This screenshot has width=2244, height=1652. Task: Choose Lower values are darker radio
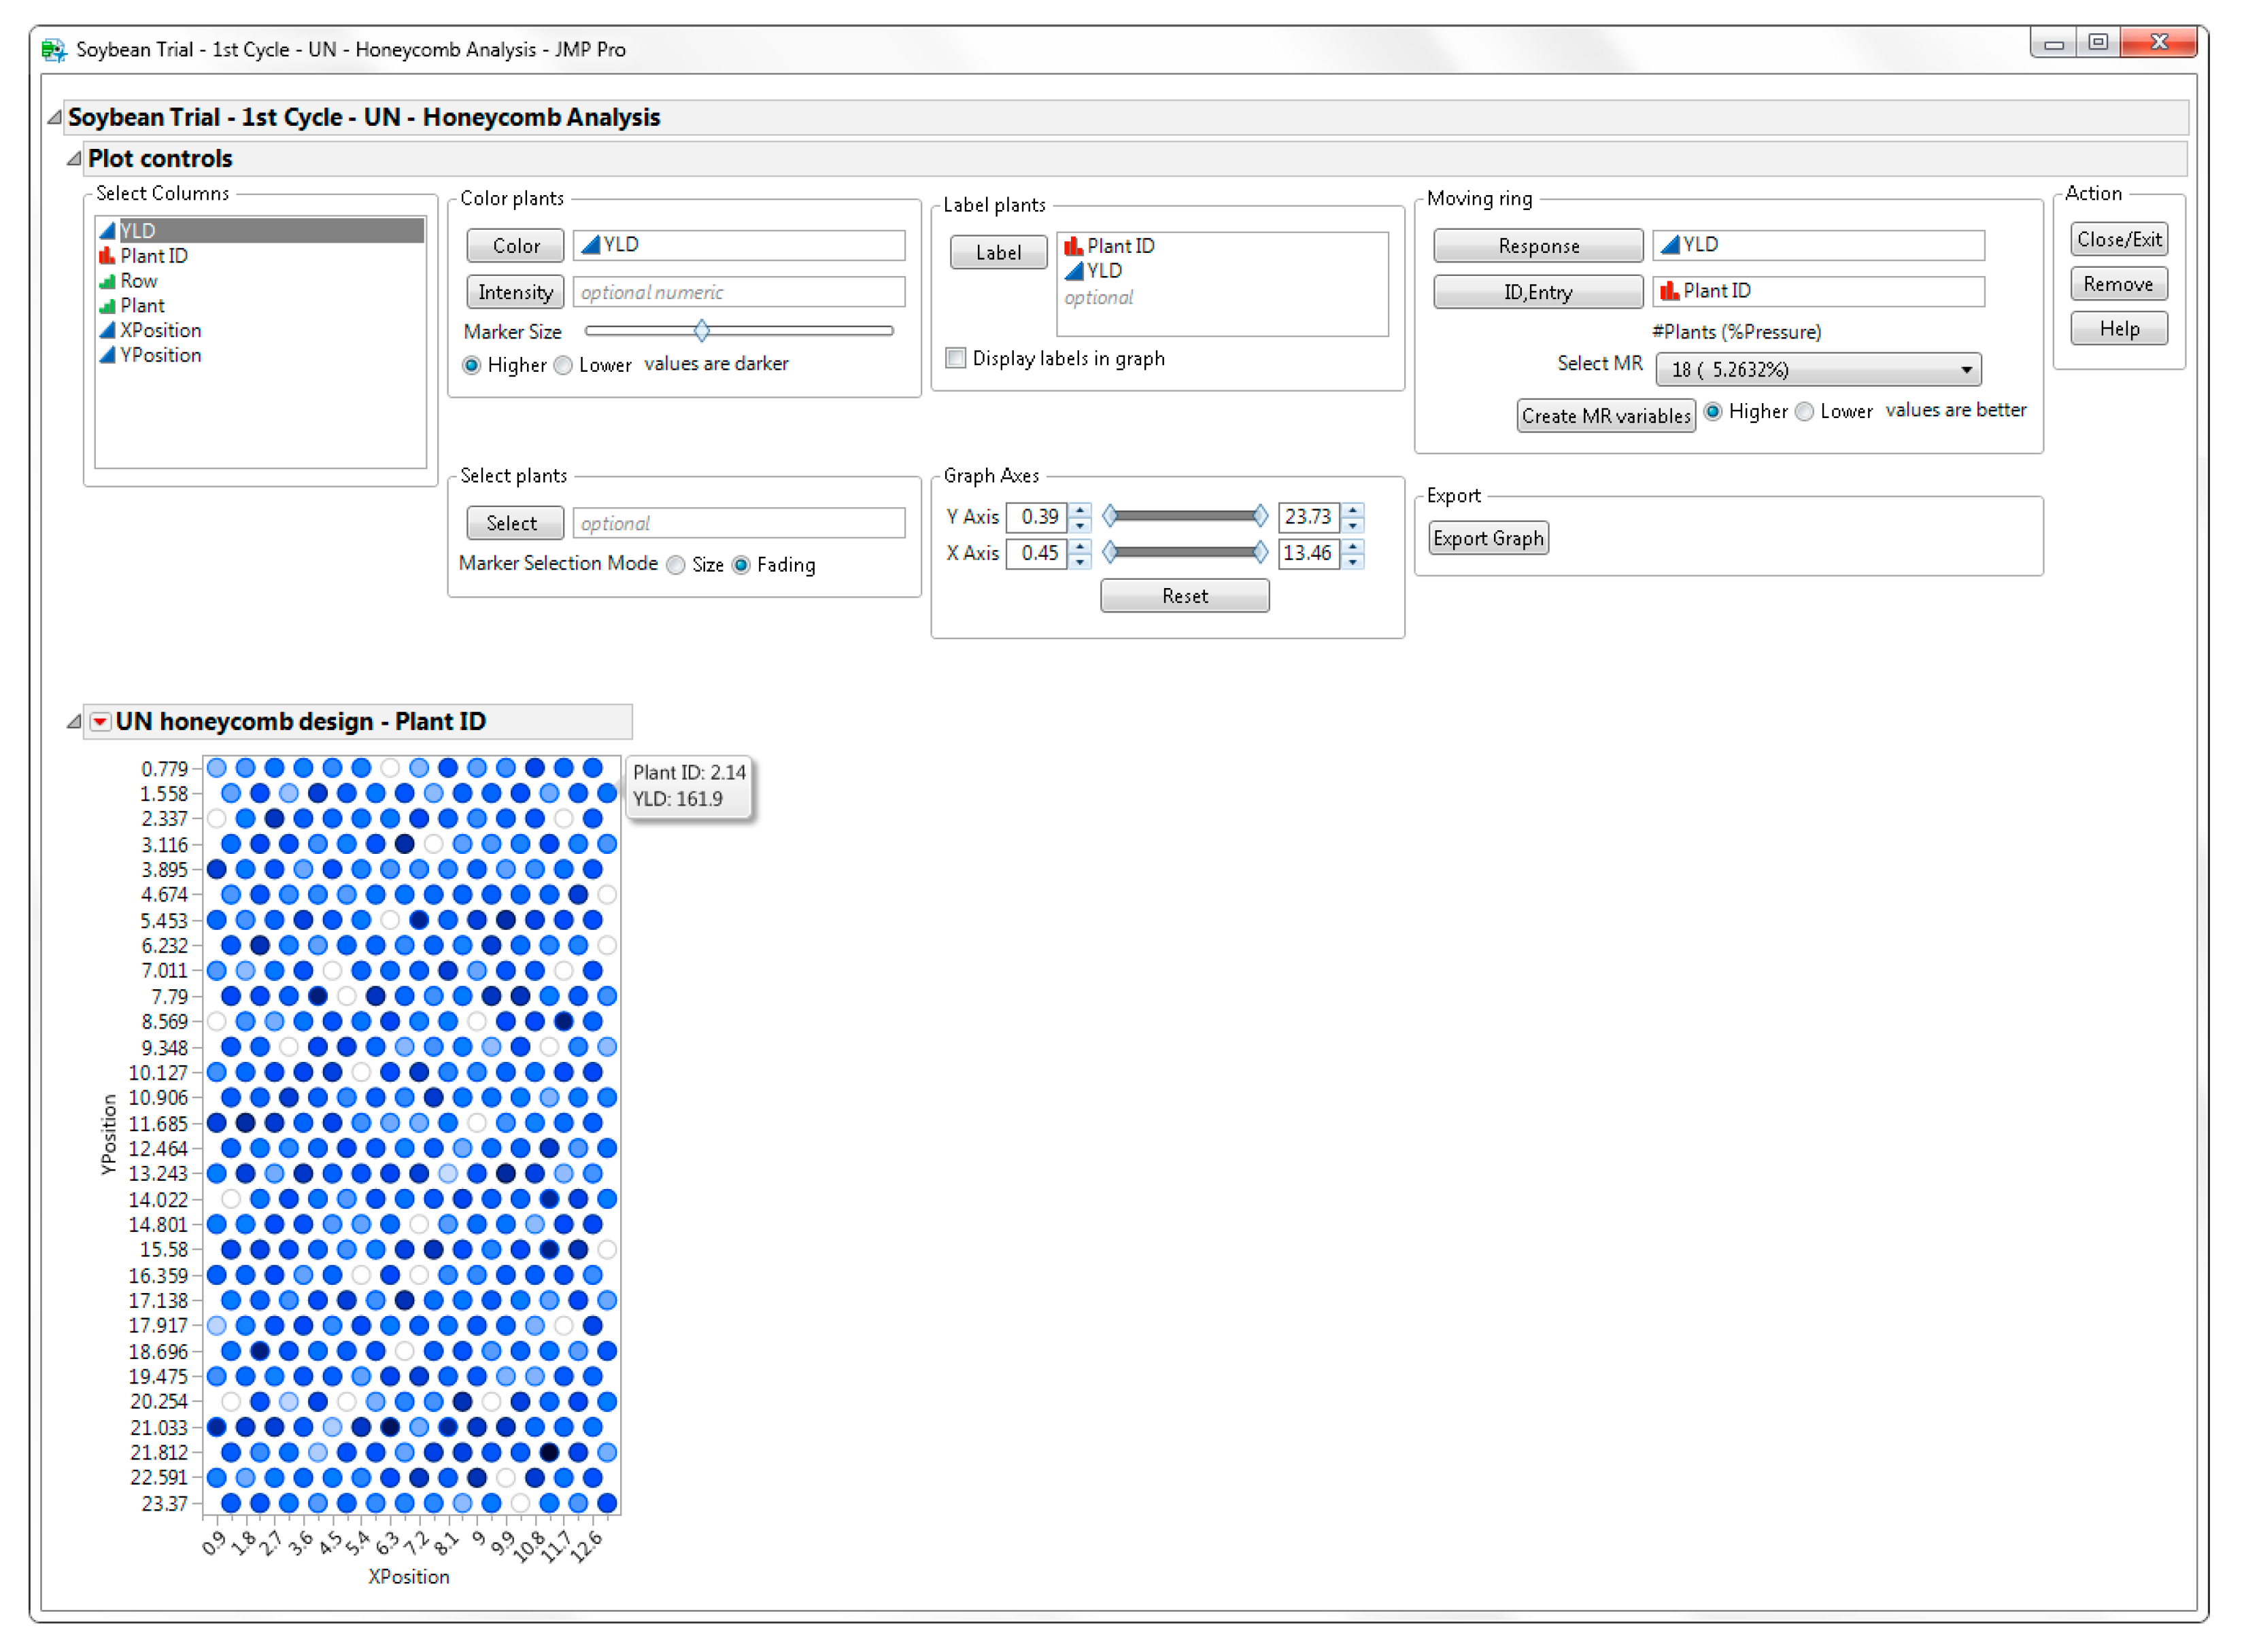pyautogui.click(x=564, y=365)
